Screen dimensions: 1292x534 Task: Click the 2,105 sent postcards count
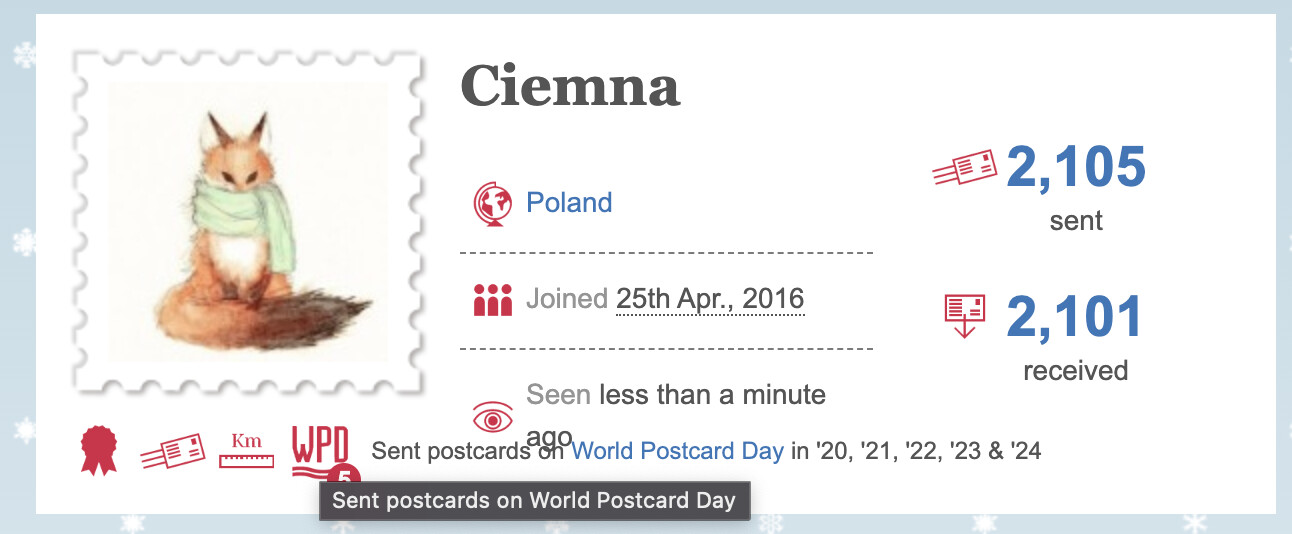click(1076, 167)
